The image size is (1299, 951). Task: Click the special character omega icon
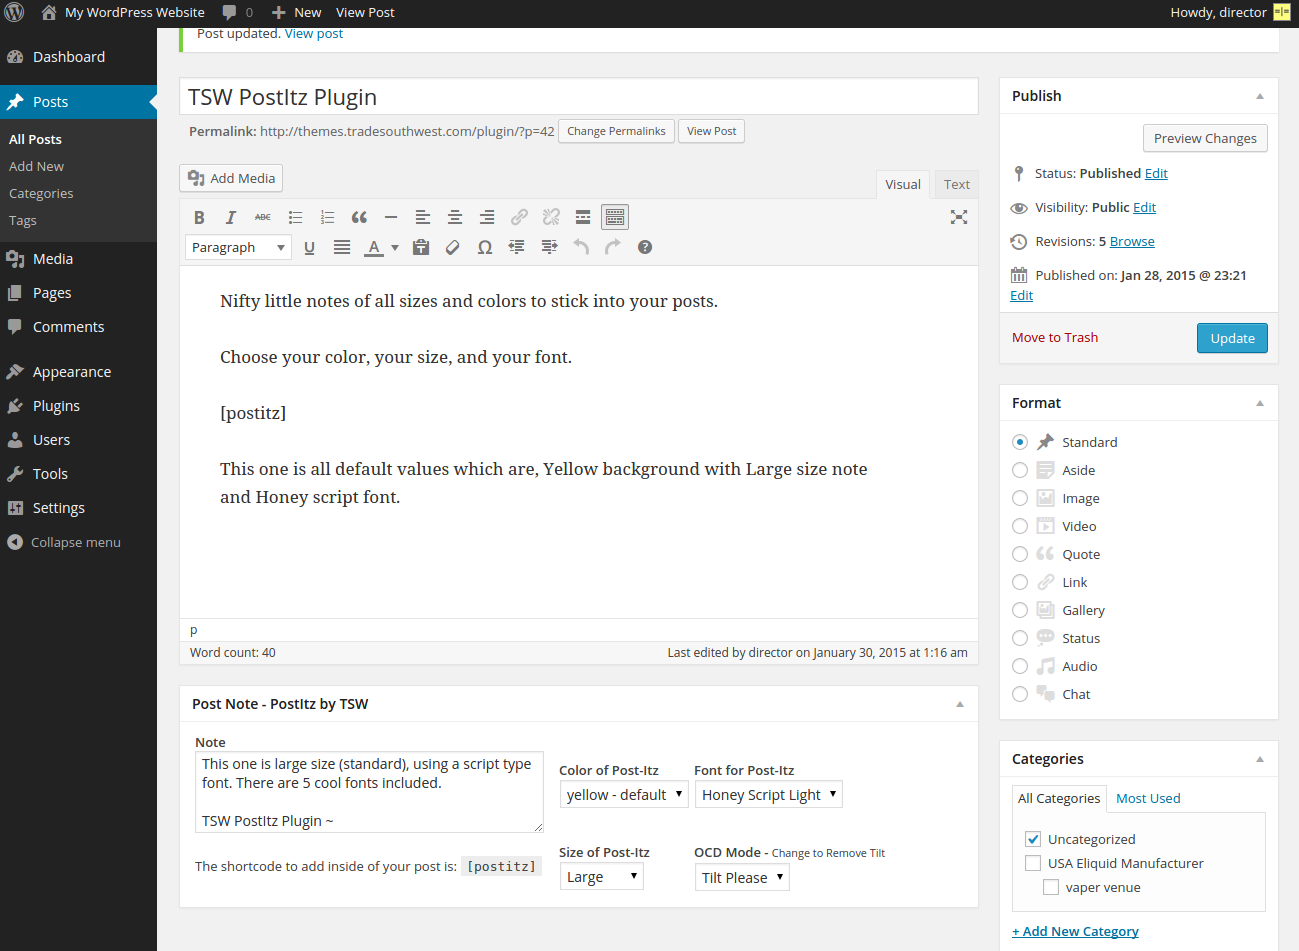coord(485,247)
